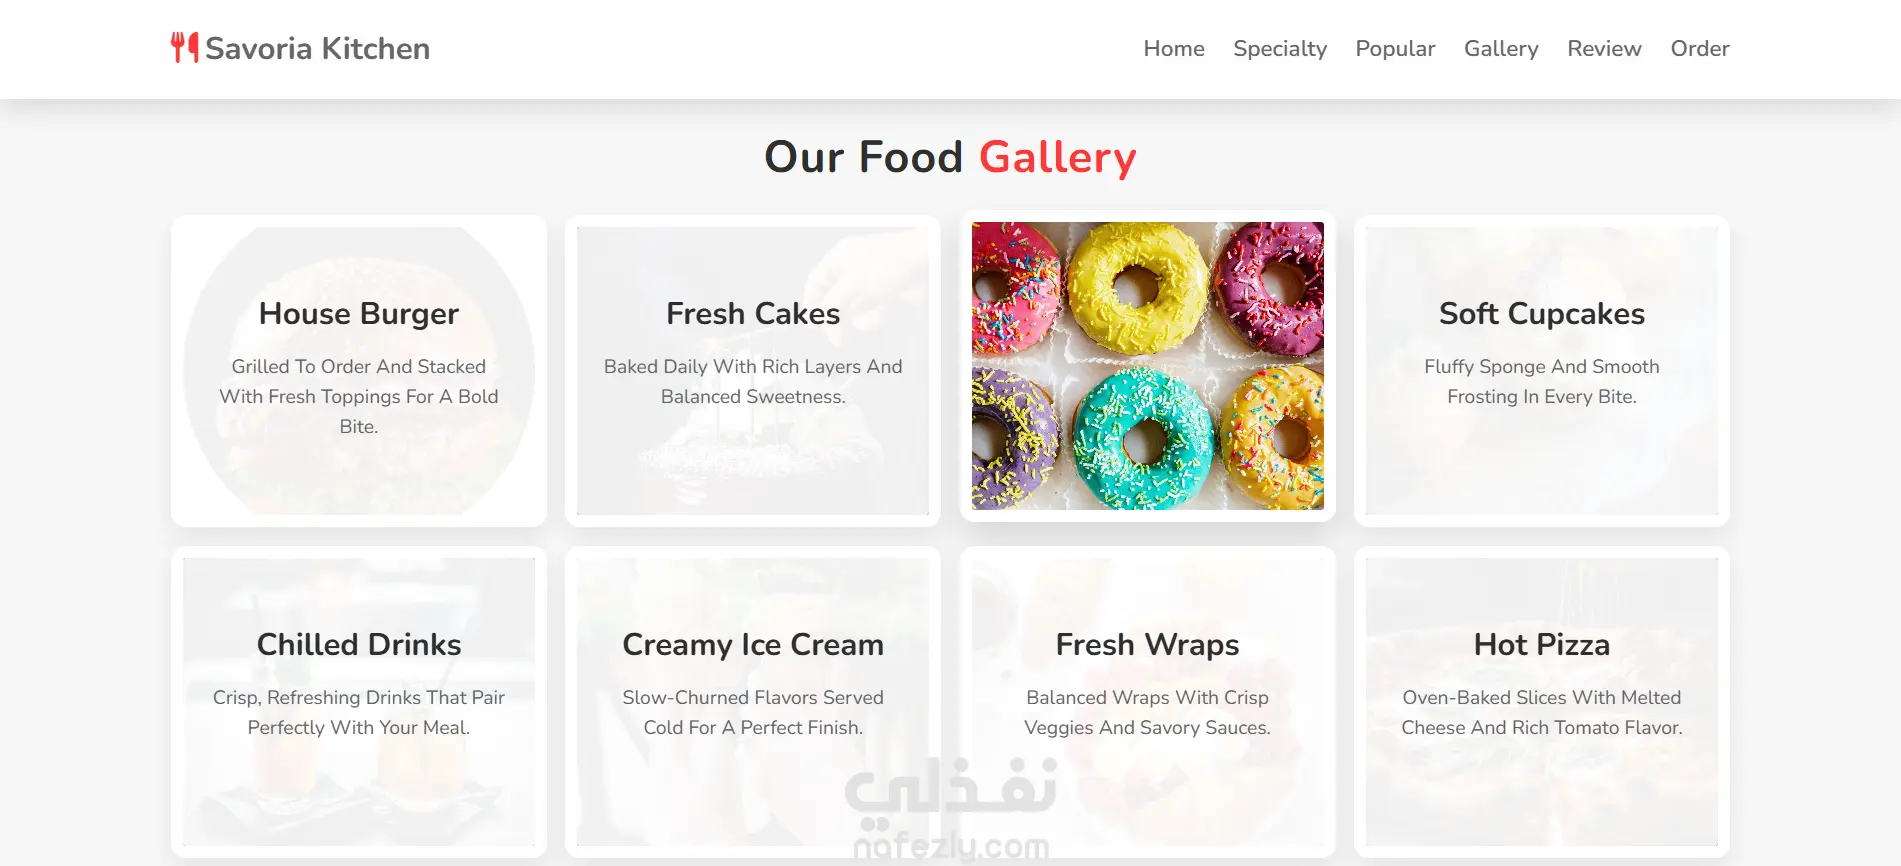This screenshot has height=866, width=1901.
Task: Open the Creamy Ice Cream card
Action: point(753,702)
